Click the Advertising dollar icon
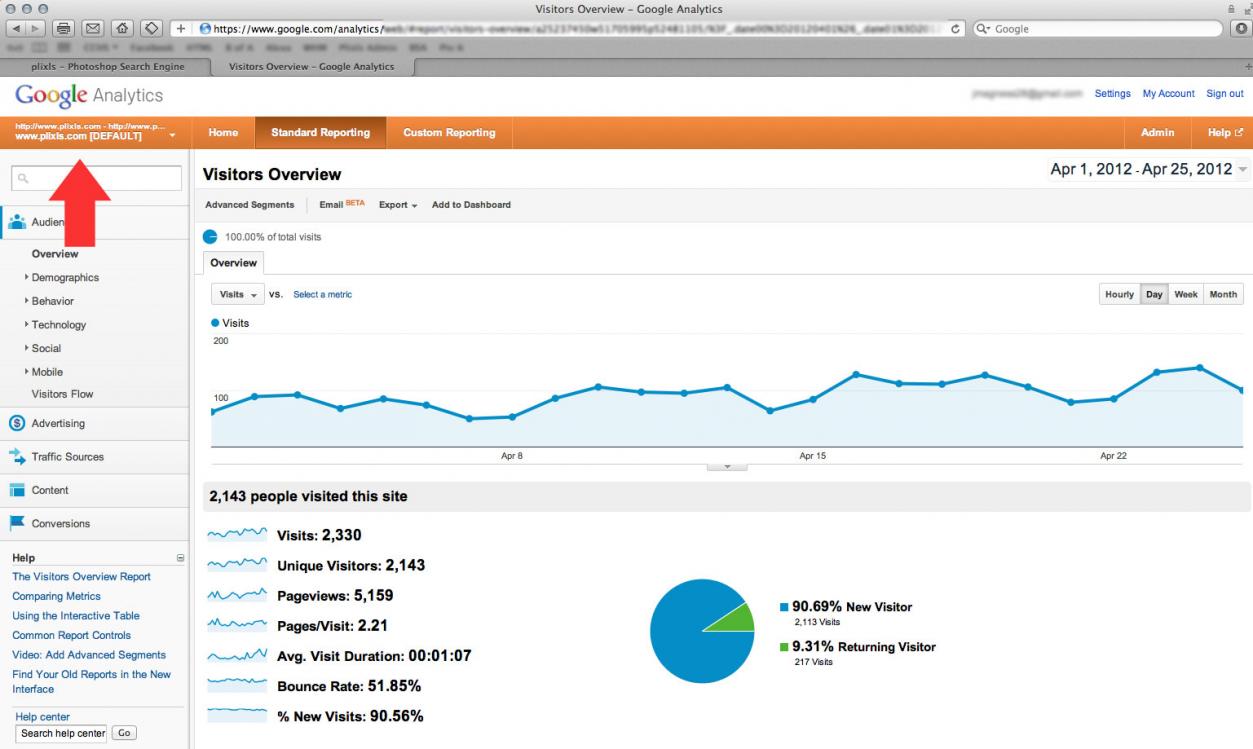Viewport: 1253px width, 749px height. (x=16, y=423)
